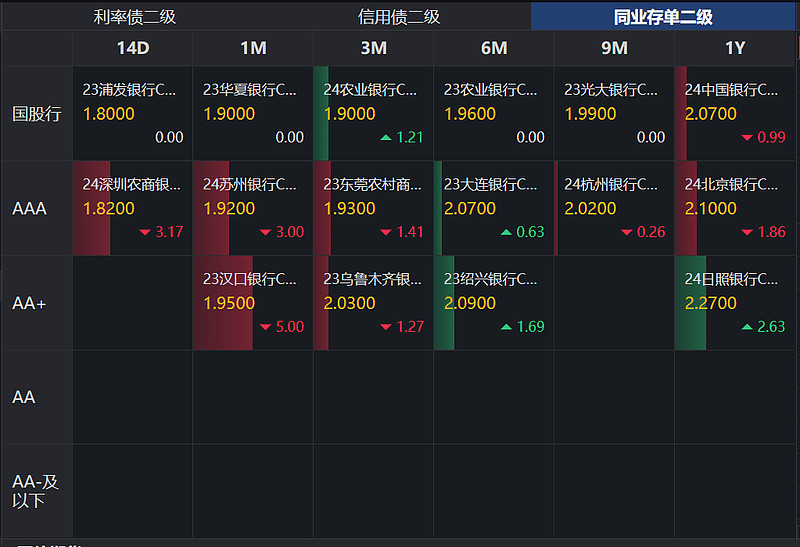This screenshot has height=547, width=800.
Task: Open the 23光大银行C... cell
Action: click(x=614, y=113)
